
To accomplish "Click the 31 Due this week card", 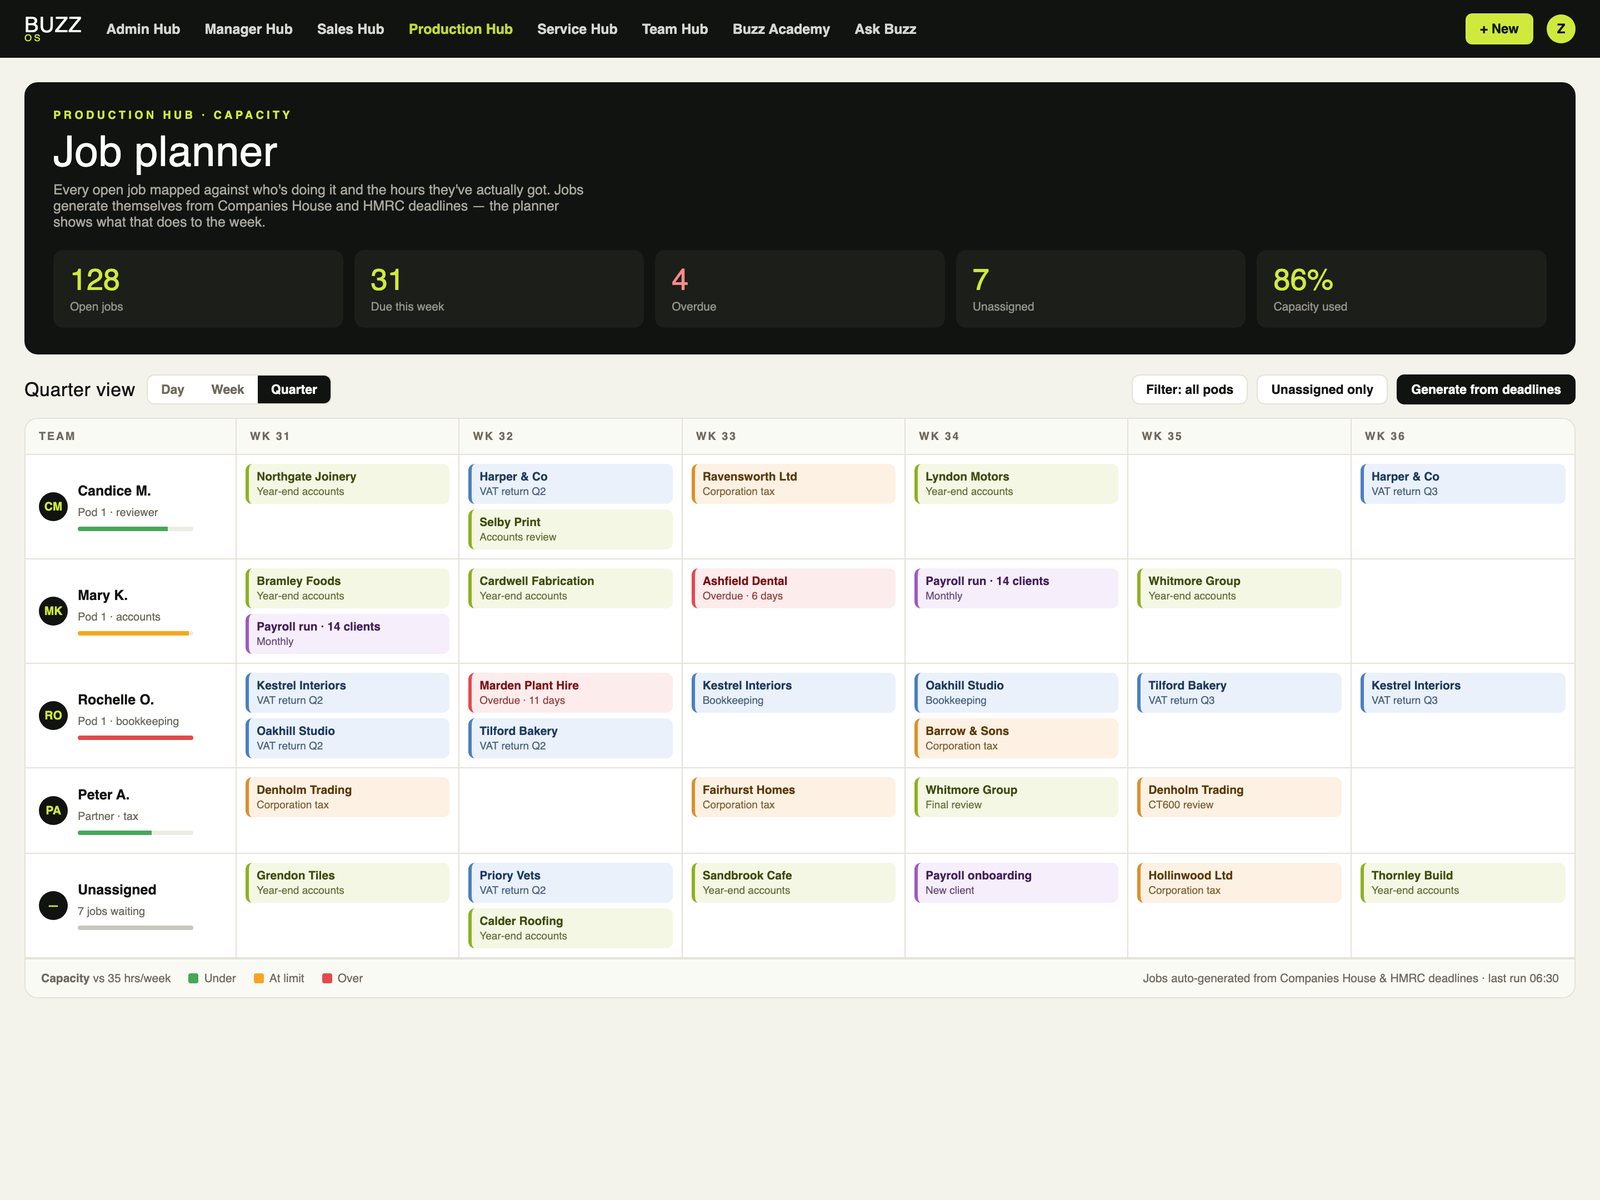I will [499, 289].
